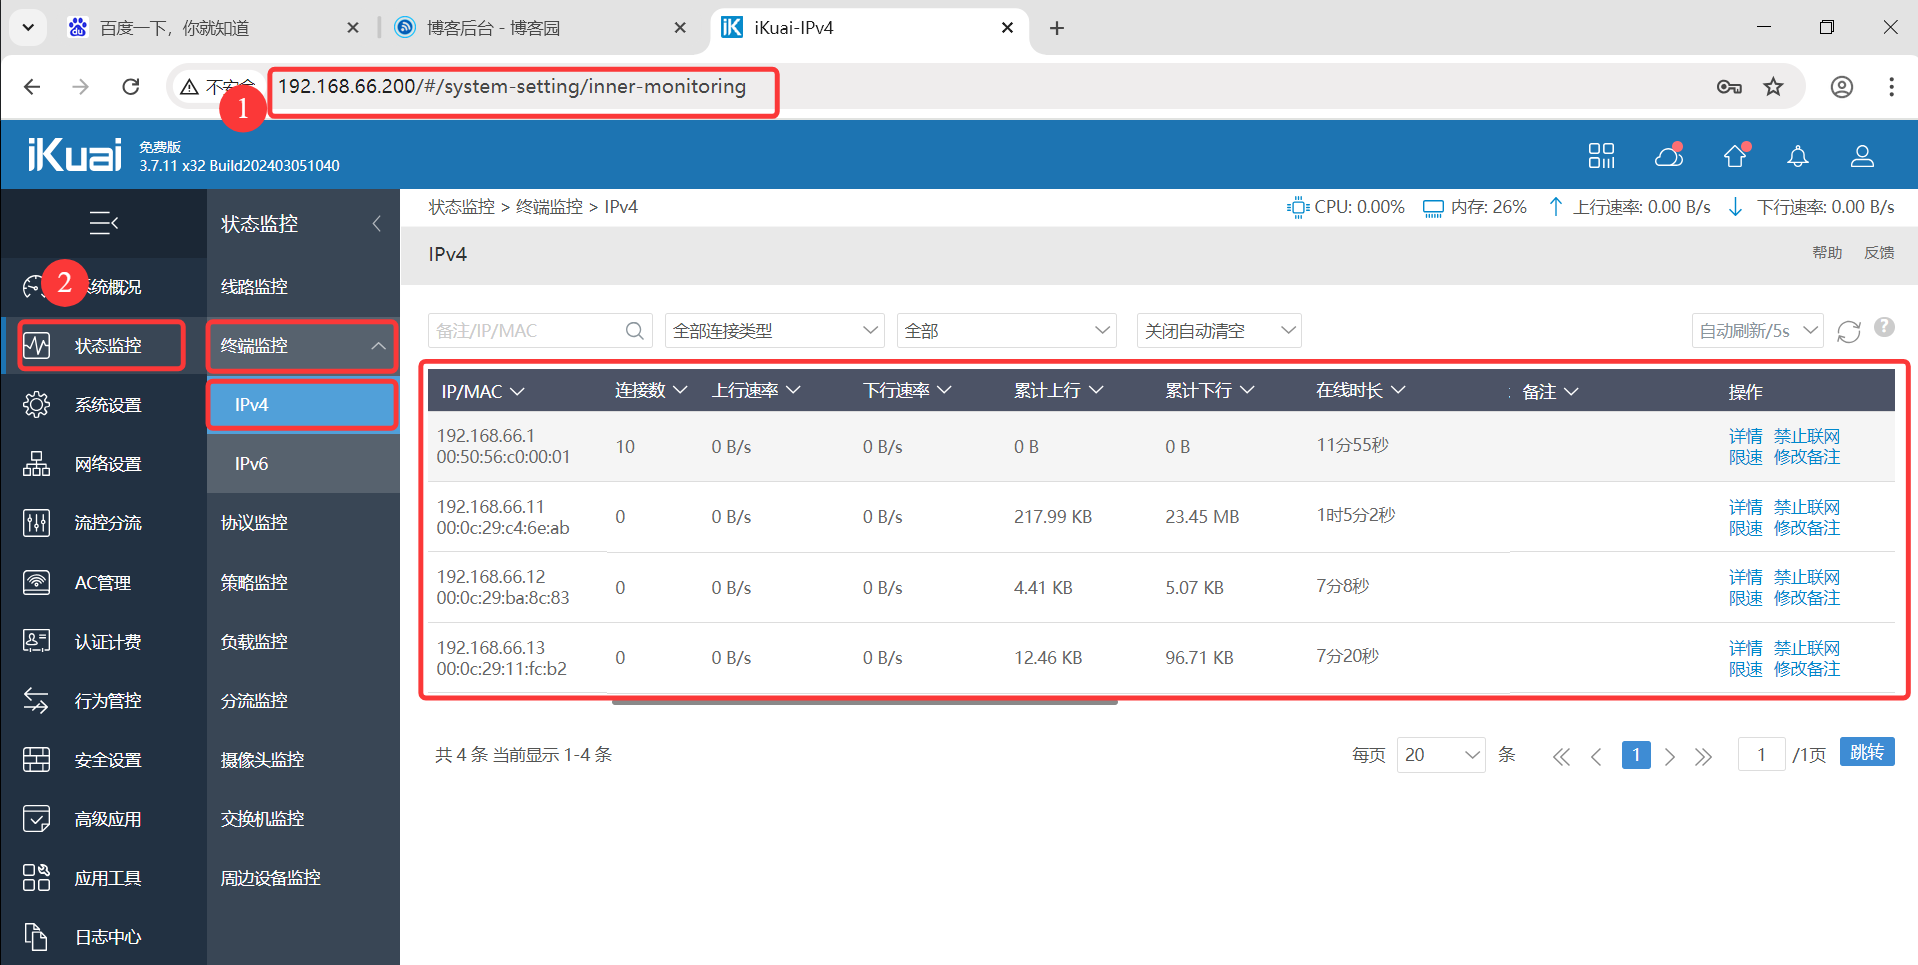Viewport: 1918px width, 965px height.
Task: Go to the next results page
Action: pos(1670,757)
